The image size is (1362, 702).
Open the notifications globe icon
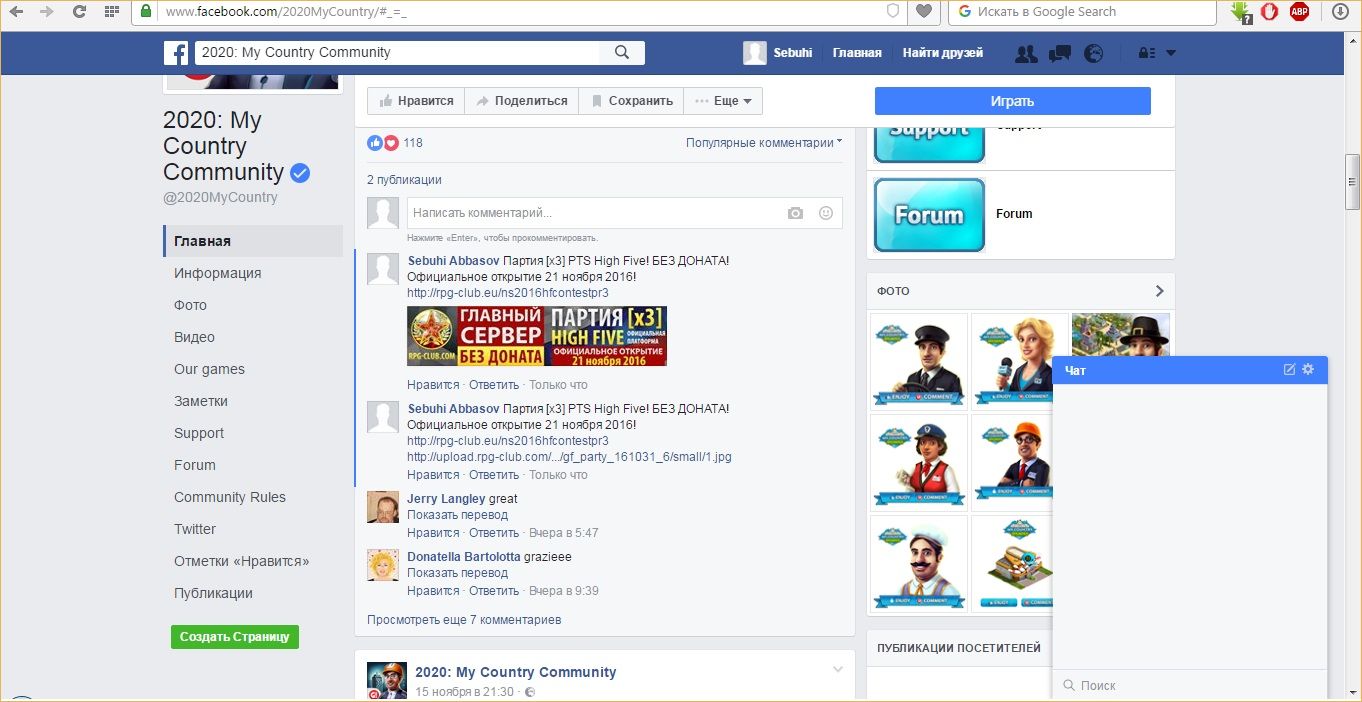pyautogui.click(x=1094, y=53)
